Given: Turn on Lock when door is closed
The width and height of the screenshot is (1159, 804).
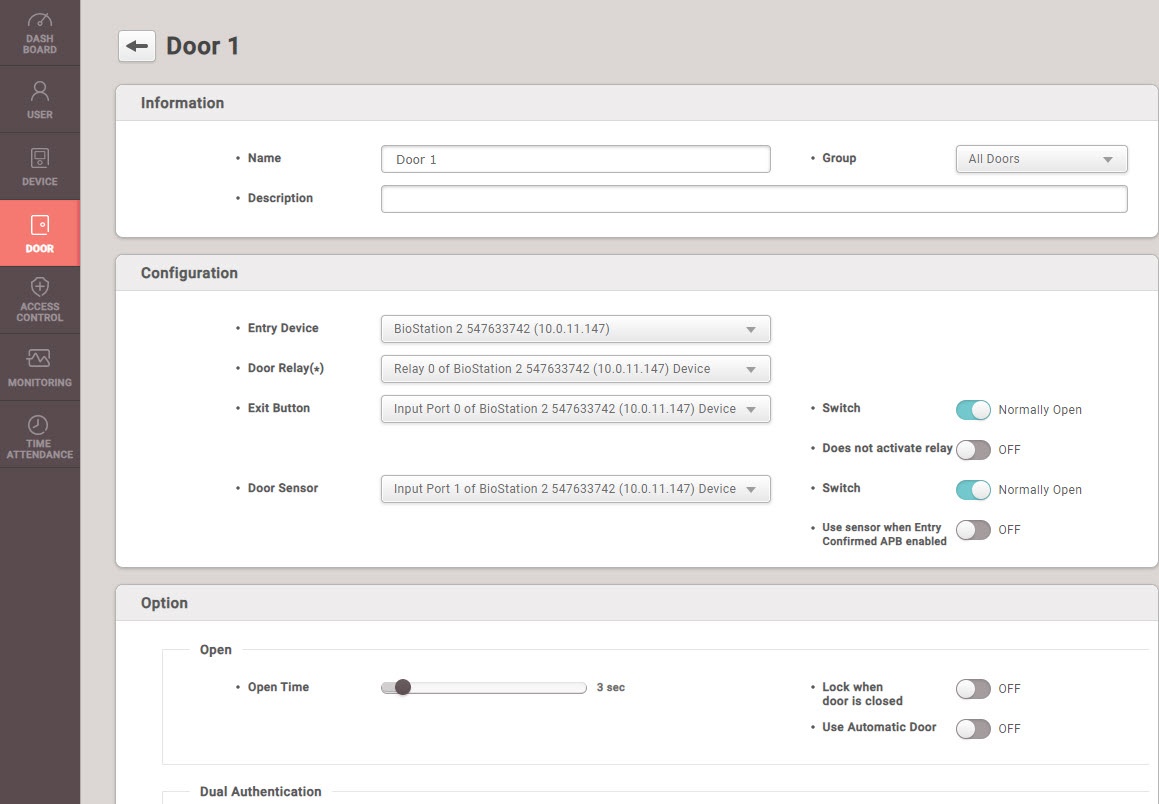Looking at the screenshot, I should 973,689.
